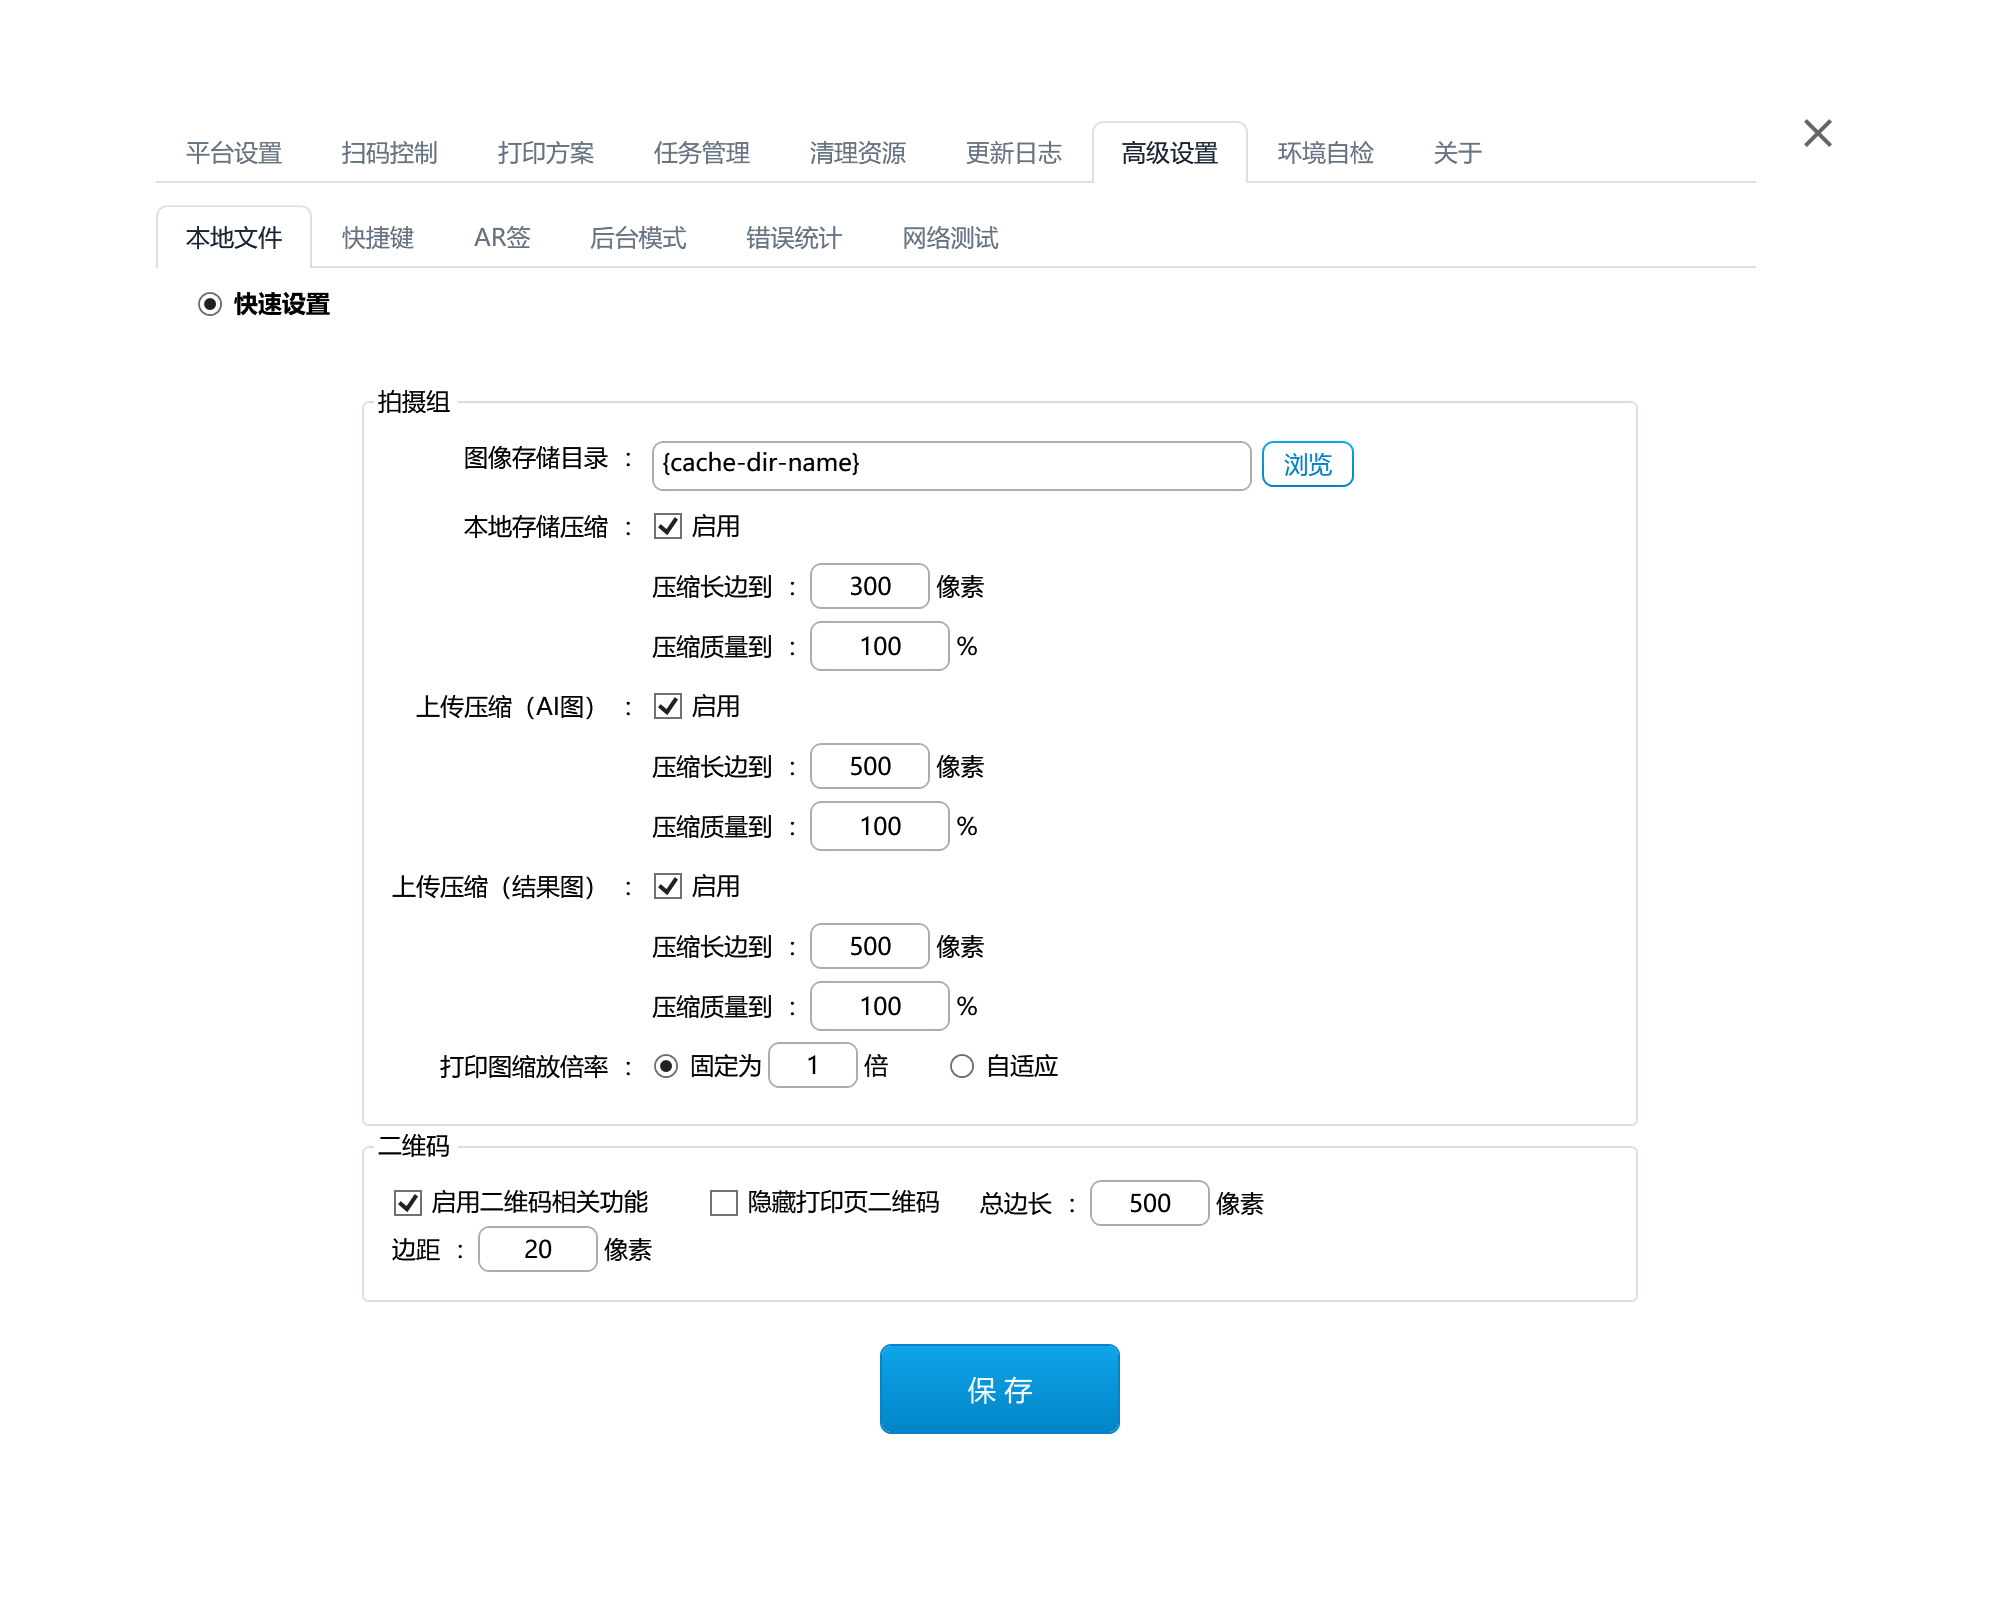The width and height of the screenshot is (2000, 1600).
Task: Select the 固定为 scale radio button
Action: tap(666, 1066)
